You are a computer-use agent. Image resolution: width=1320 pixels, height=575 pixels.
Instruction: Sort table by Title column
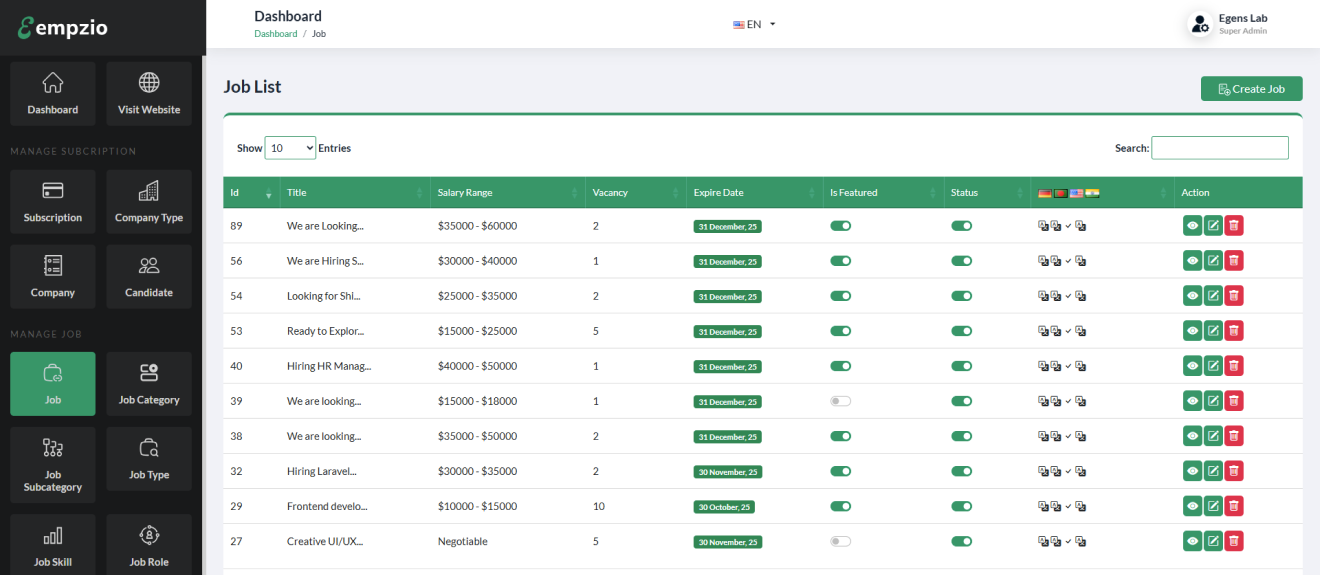click(x=354, y=193)
